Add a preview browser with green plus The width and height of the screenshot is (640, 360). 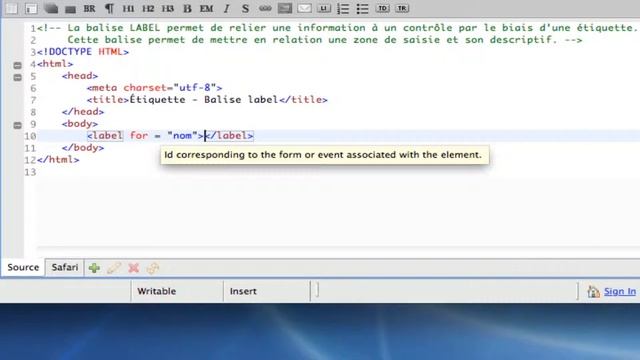click(94, 268)
